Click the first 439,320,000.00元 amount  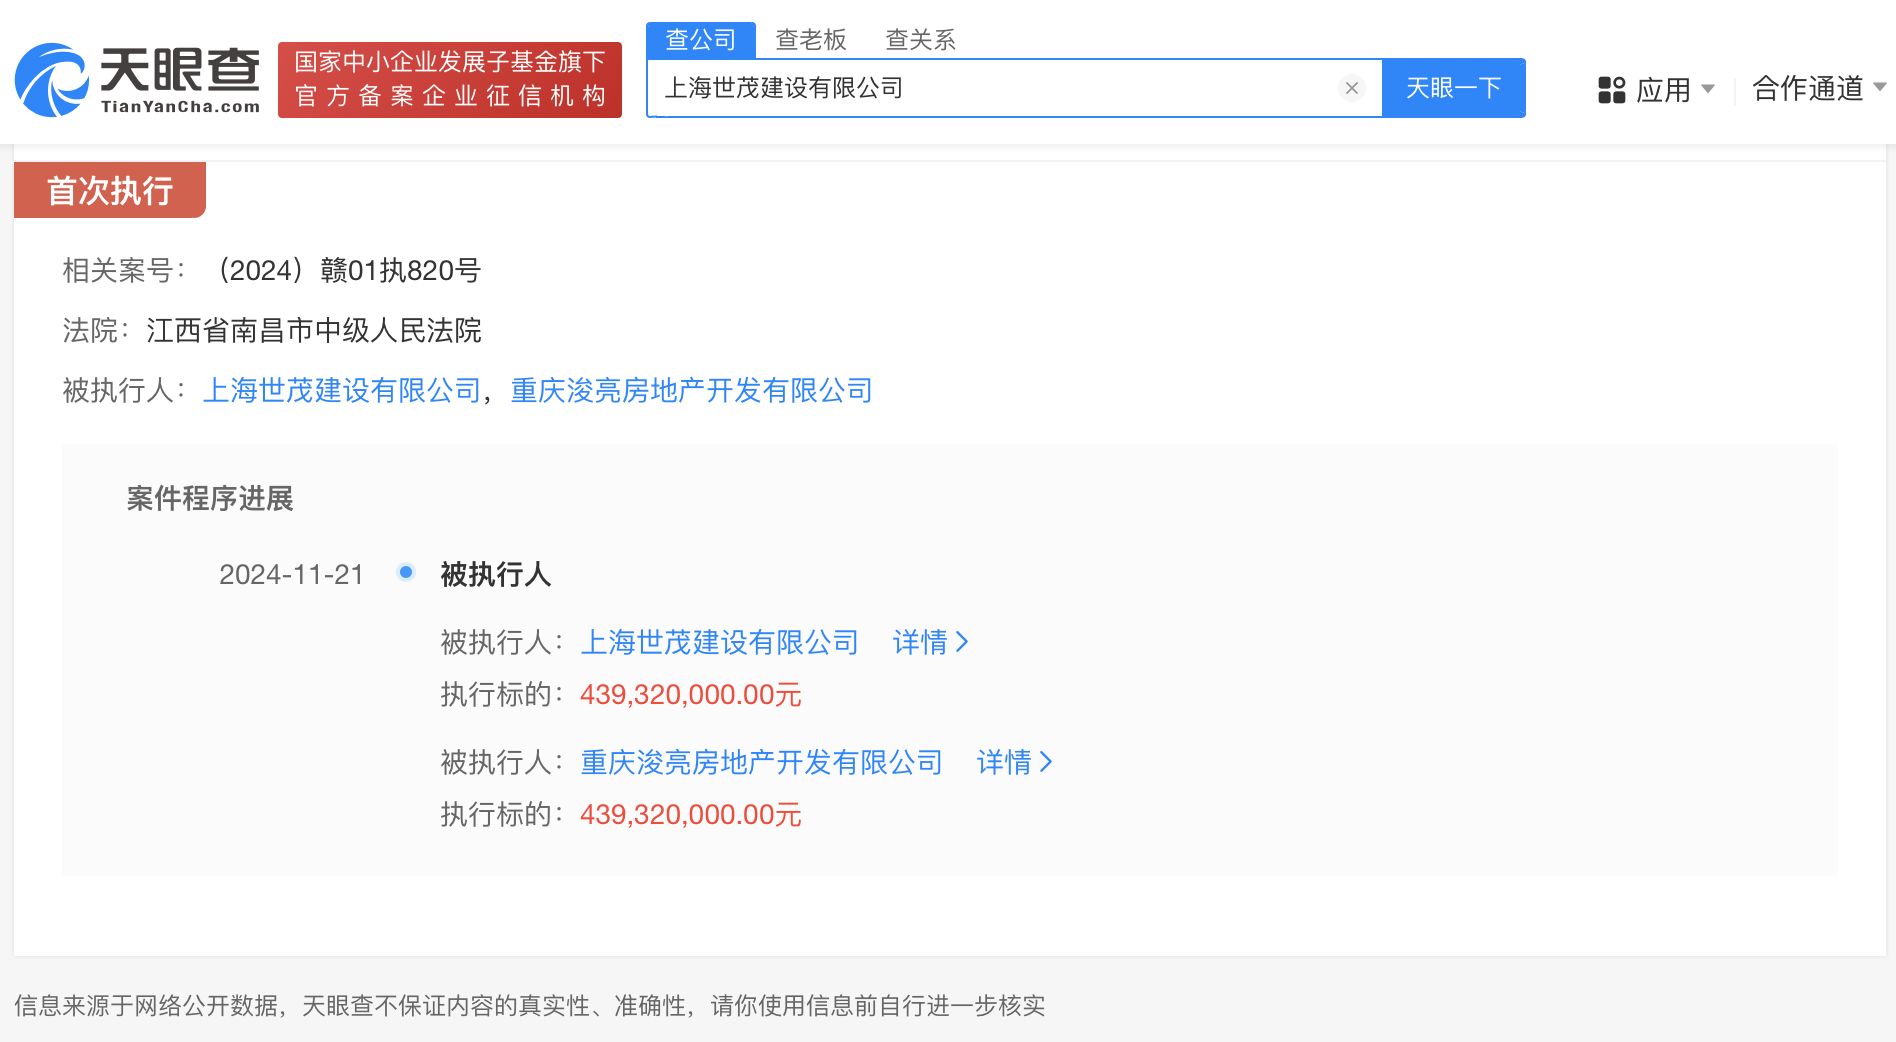pos(691,694)
